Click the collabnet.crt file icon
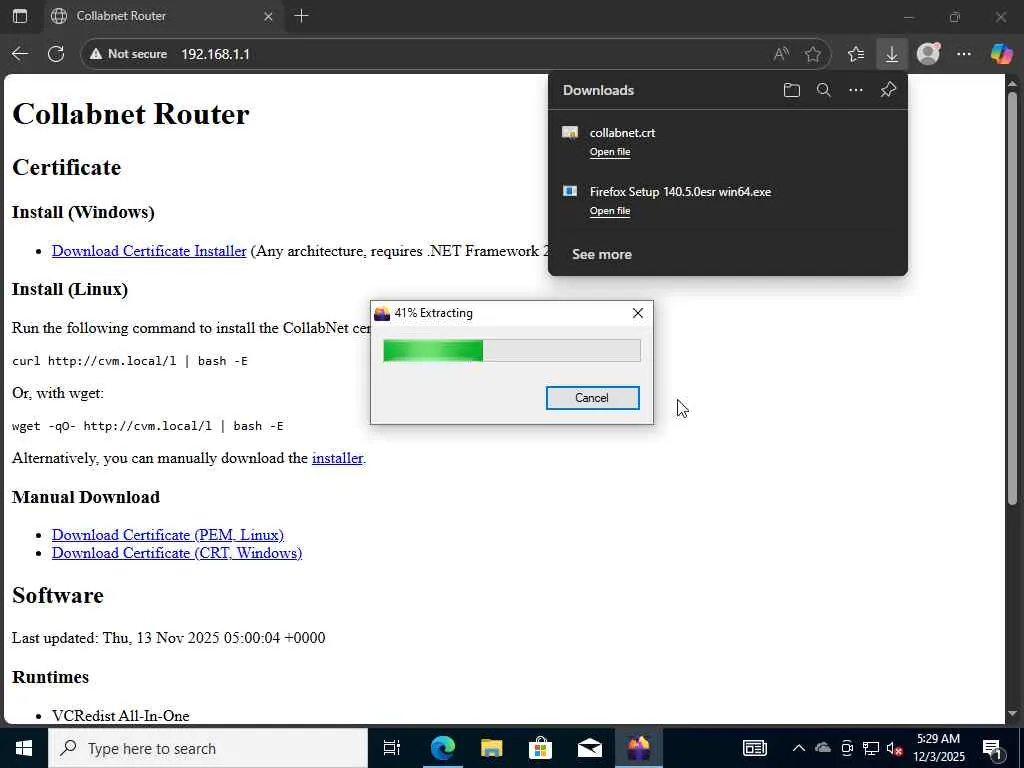 (570, 133)
